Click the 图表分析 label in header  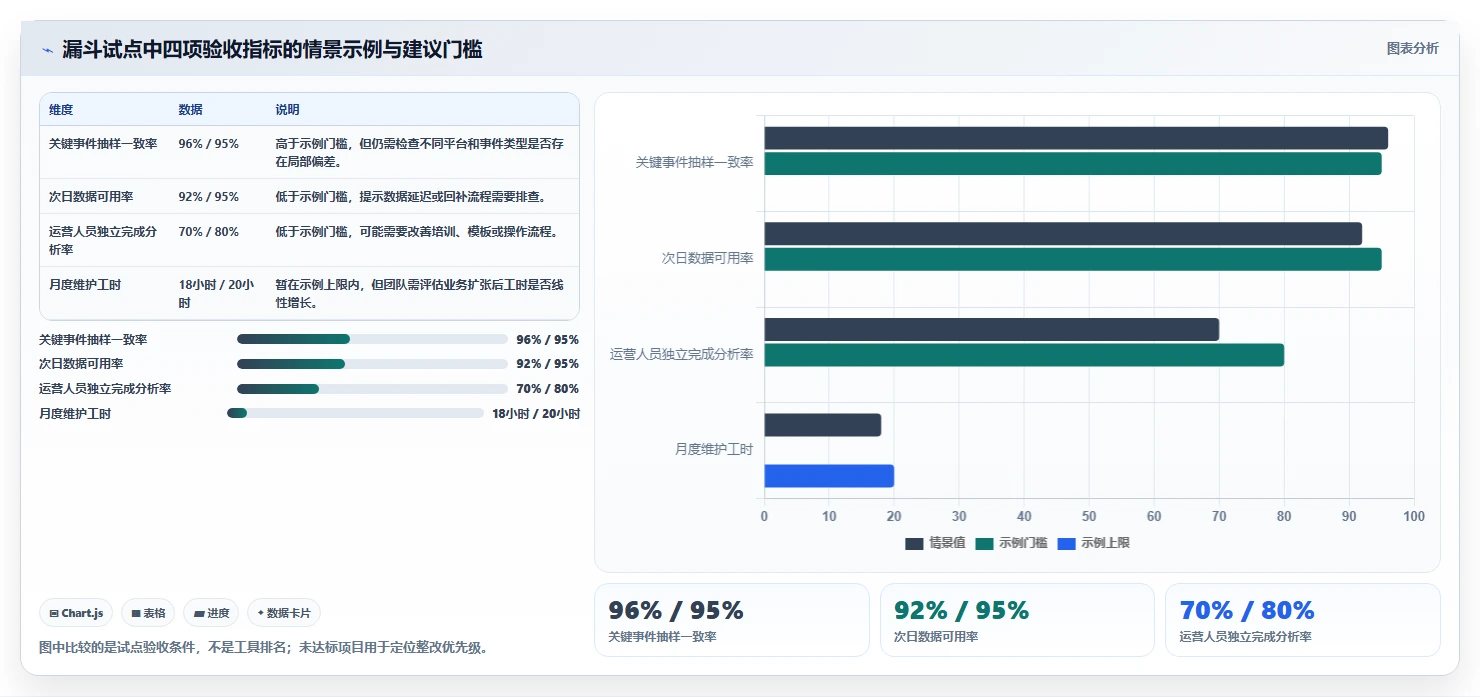(x=1412, y=48)
